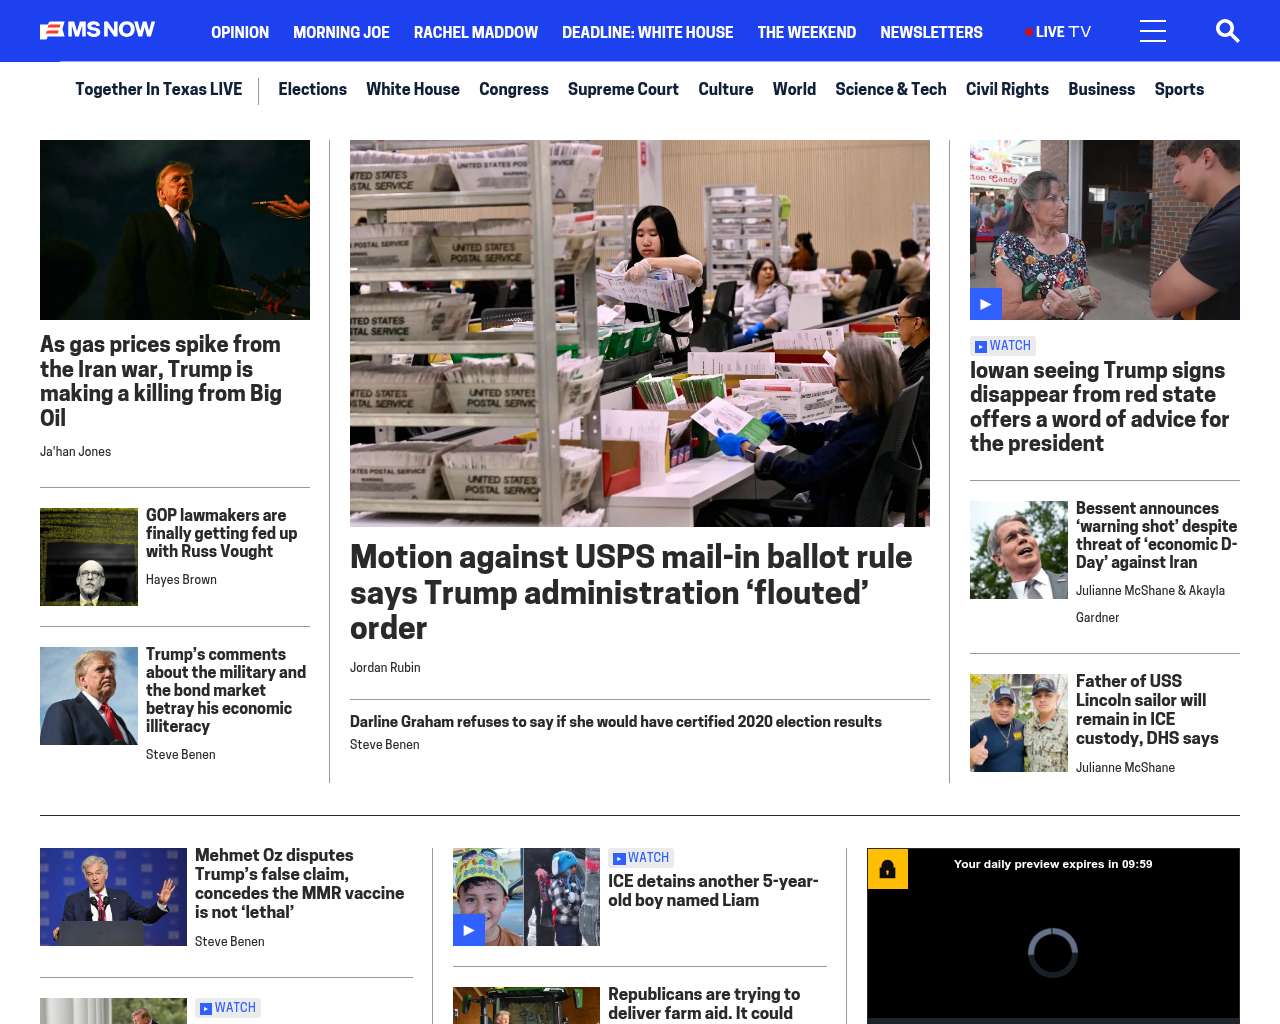This screenshot has width=1280, height=1024.
Task: Browse the Supreme Court topic
Action: point(623,89)
